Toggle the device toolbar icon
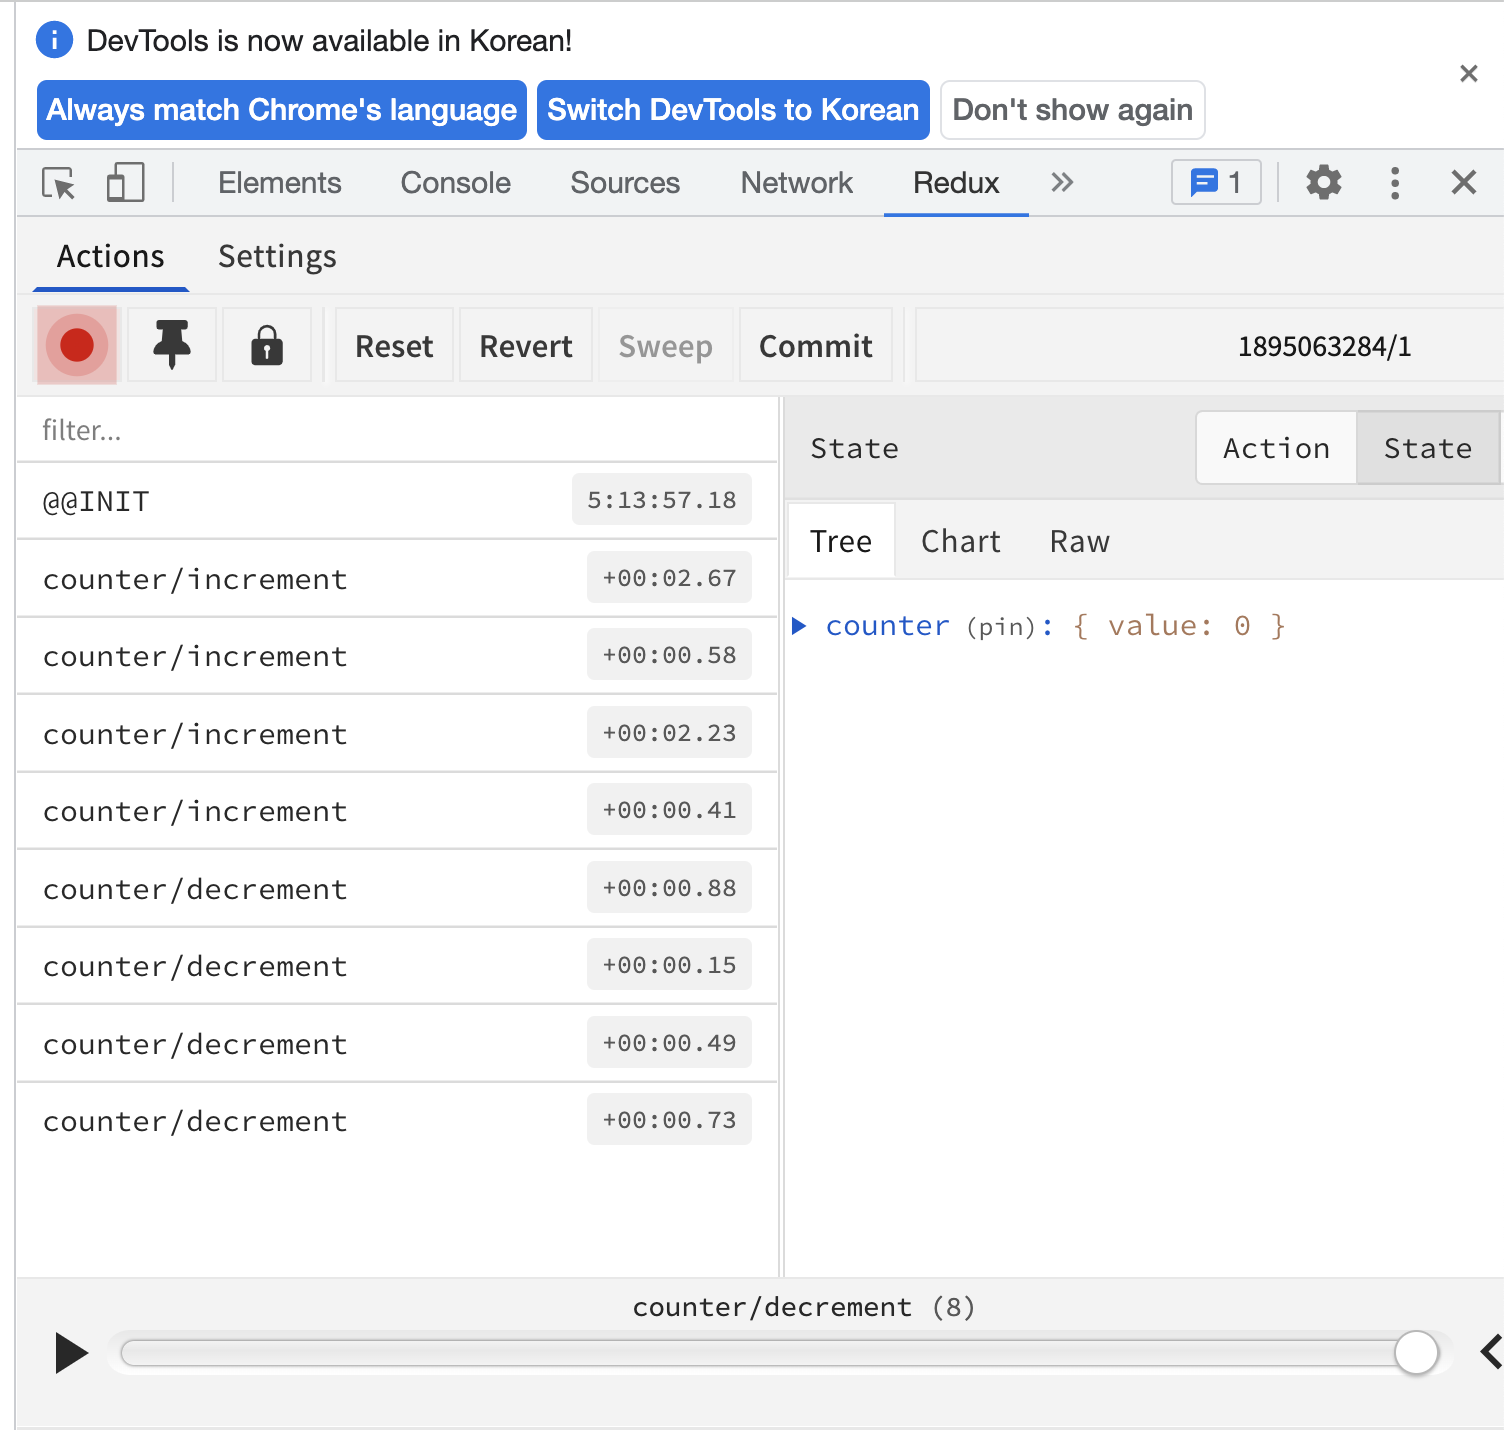 click(x=126, y=183)
